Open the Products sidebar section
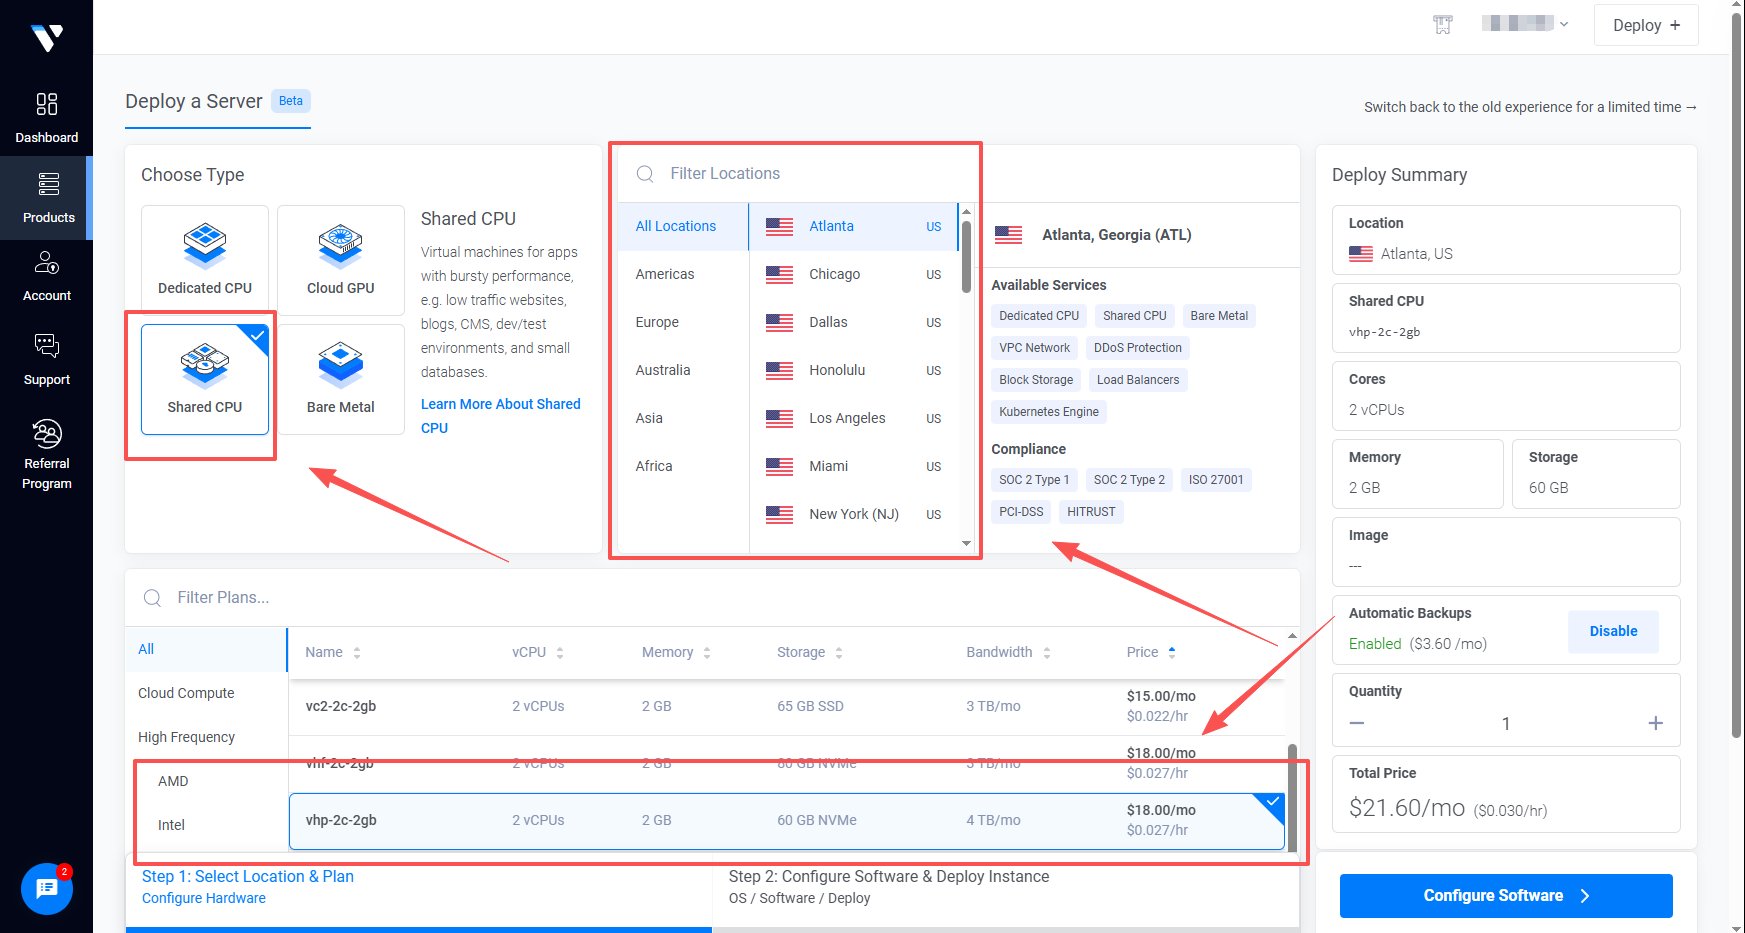Image resolution: width=1745 pixels, height=933 pixels. point(47,198)
